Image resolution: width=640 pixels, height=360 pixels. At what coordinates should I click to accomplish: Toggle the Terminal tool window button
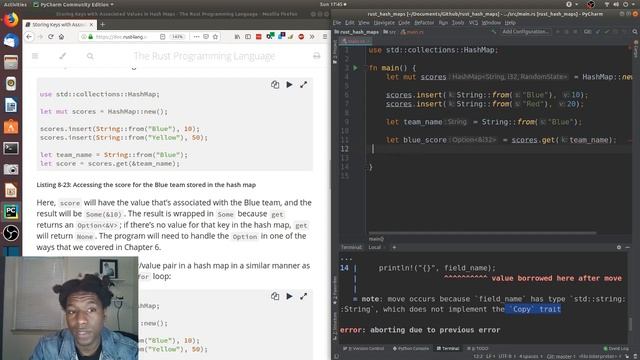point(448,348)
